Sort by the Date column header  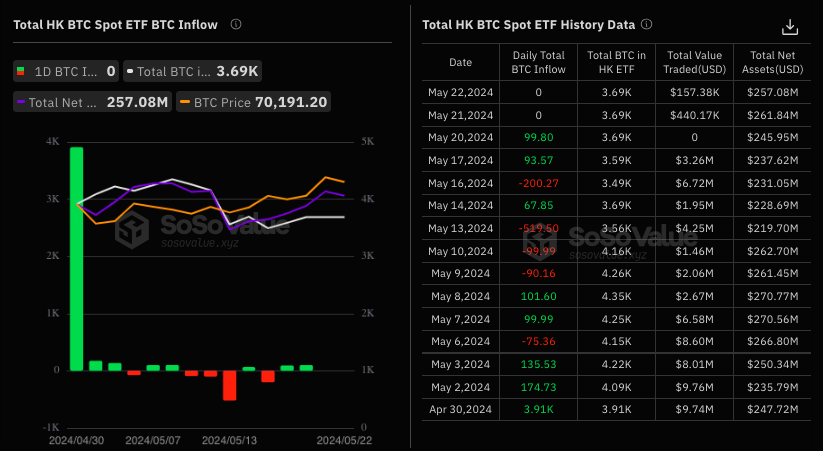(x=460, y=62)
